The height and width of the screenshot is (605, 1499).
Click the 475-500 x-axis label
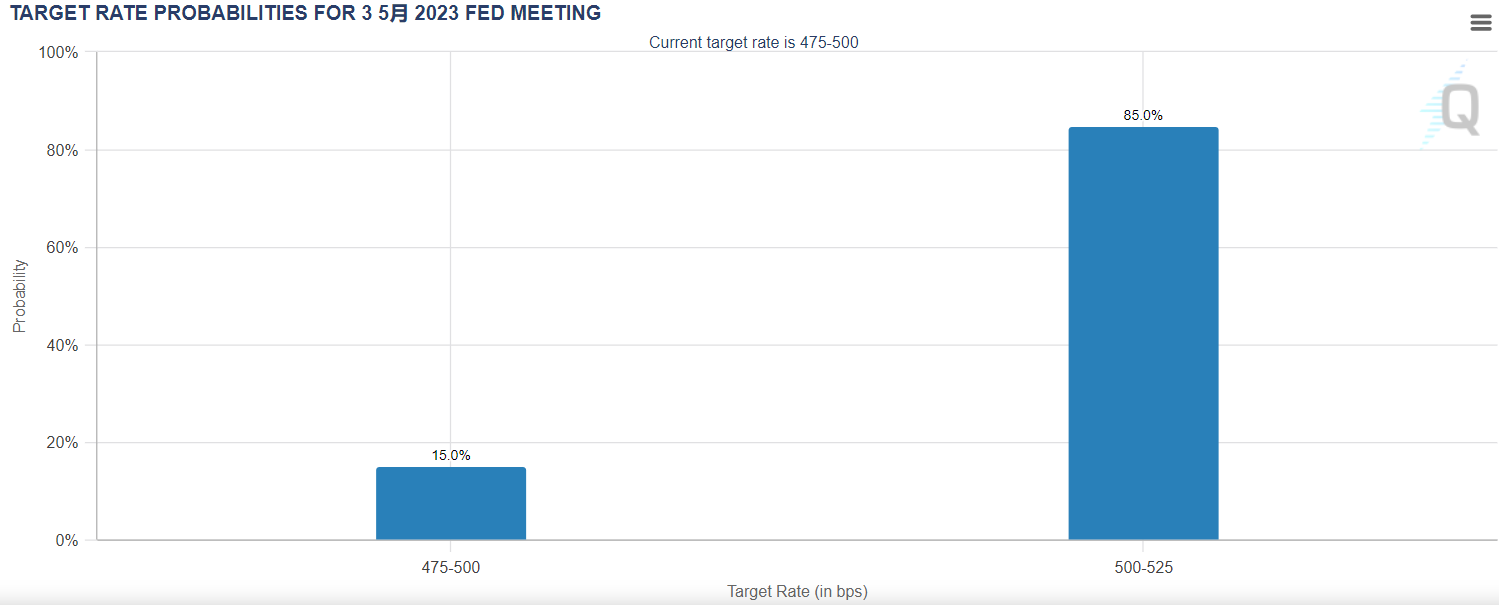[x=450, y=567]
